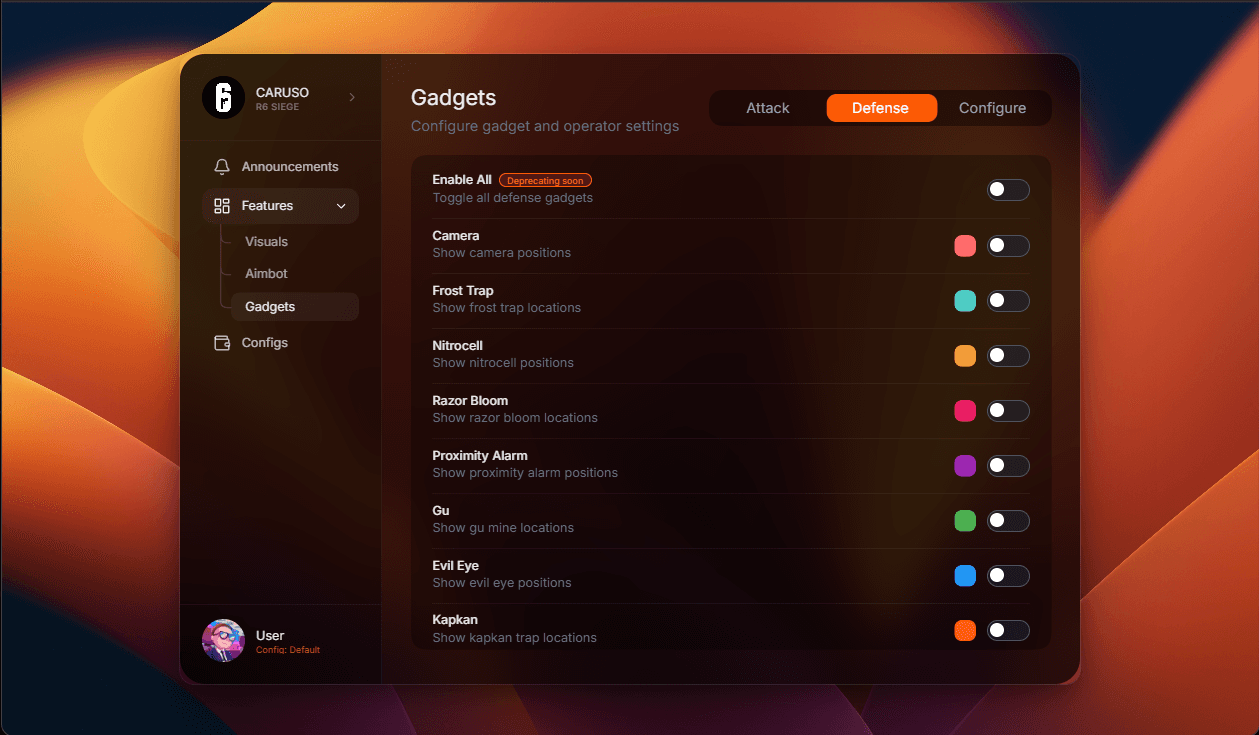Enable the Proximity Alarm toggle
This screenshot has width=1259, height=735.
(x=1008, y=466)
